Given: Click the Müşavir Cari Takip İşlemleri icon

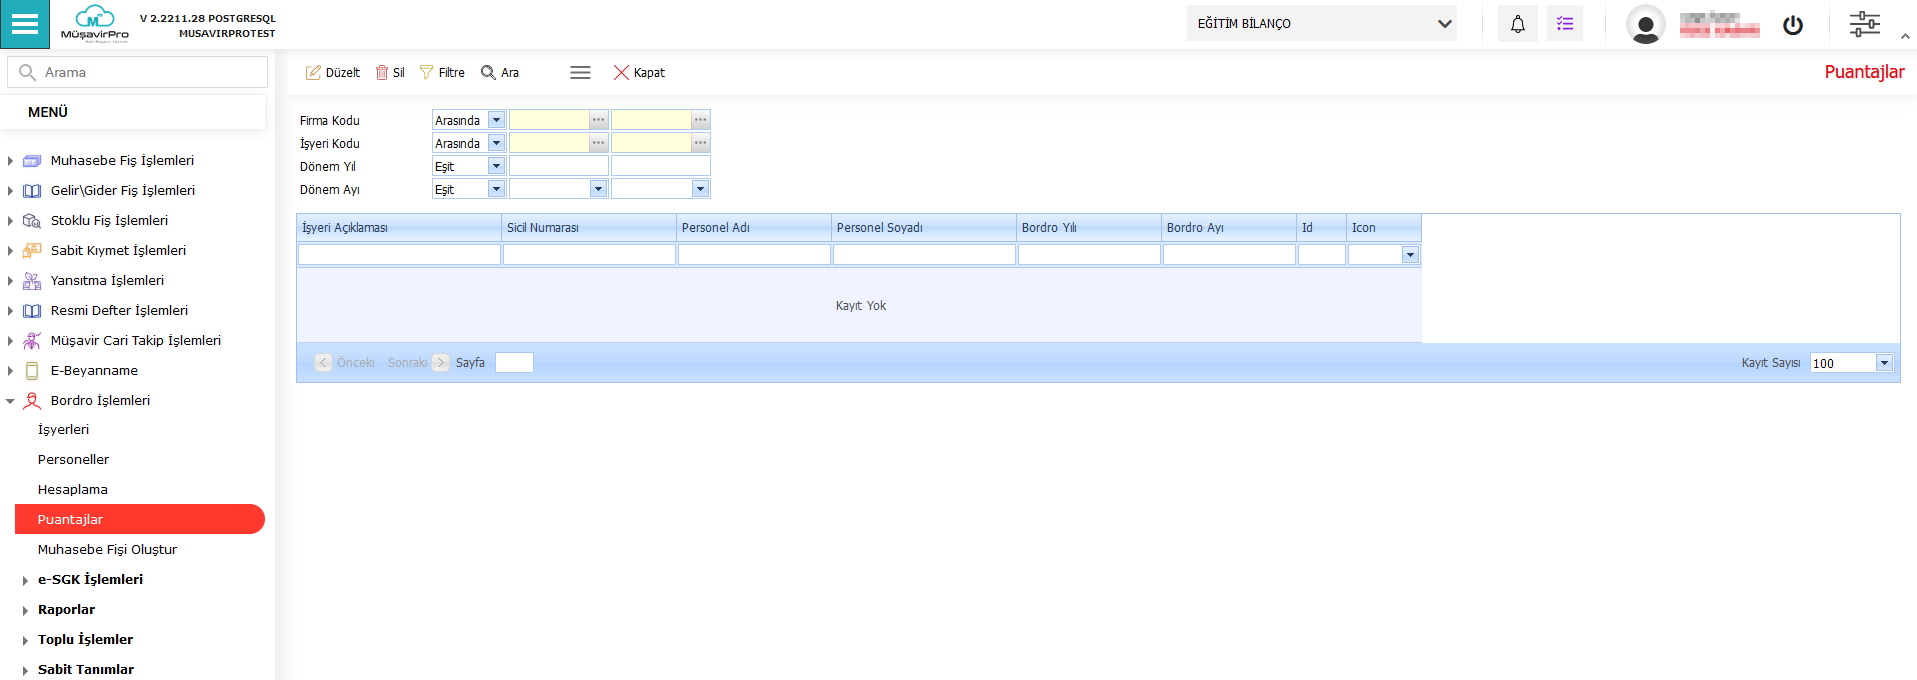Looking at the screenshot, I should pyautogui.click(x=32, y=340).
